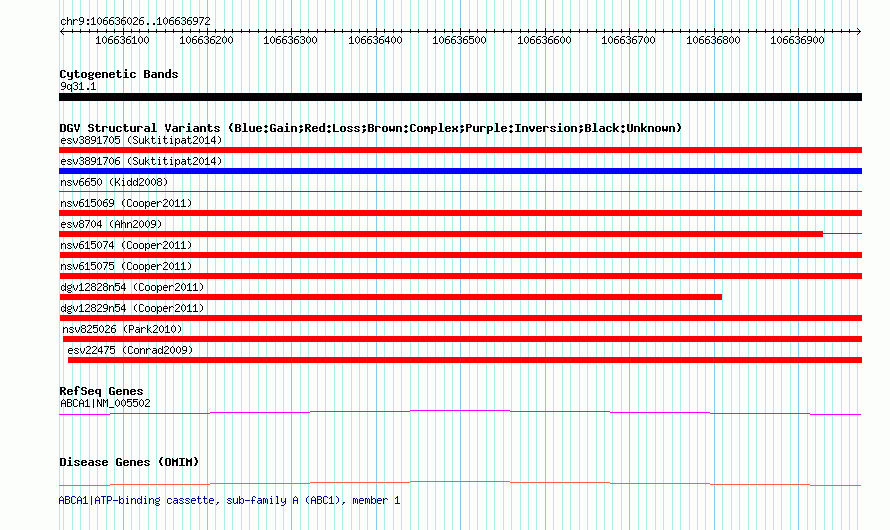Viewport: 890px width, 530px height.
Task: Select the blue gain bar of esv3891706
Action: tap(460, 171)
